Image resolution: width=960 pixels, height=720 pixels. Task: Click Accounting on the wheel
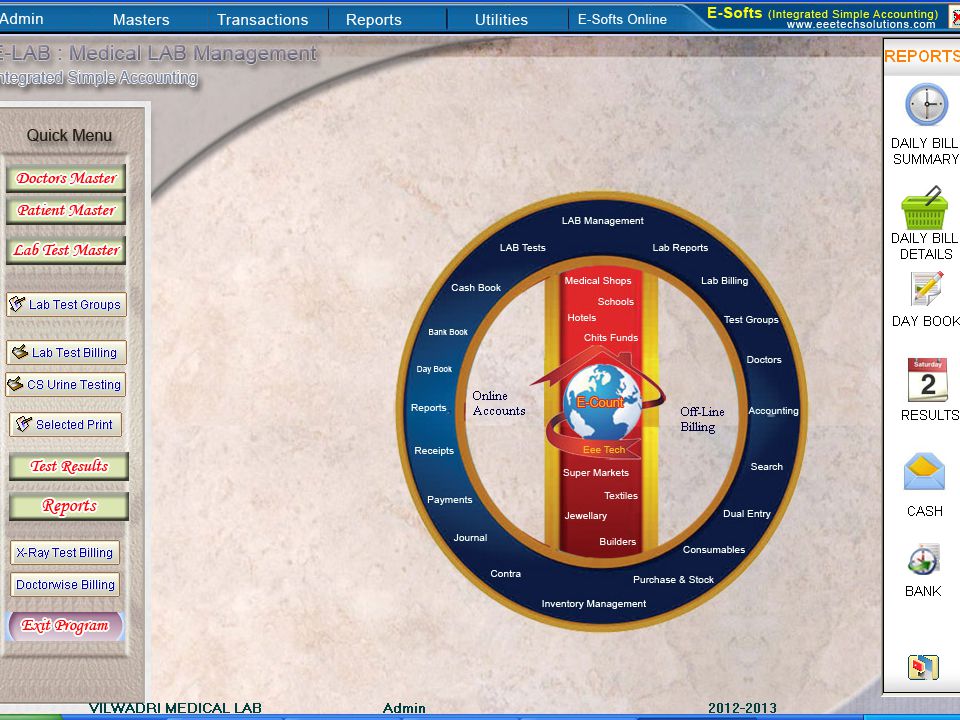[773, 411]
